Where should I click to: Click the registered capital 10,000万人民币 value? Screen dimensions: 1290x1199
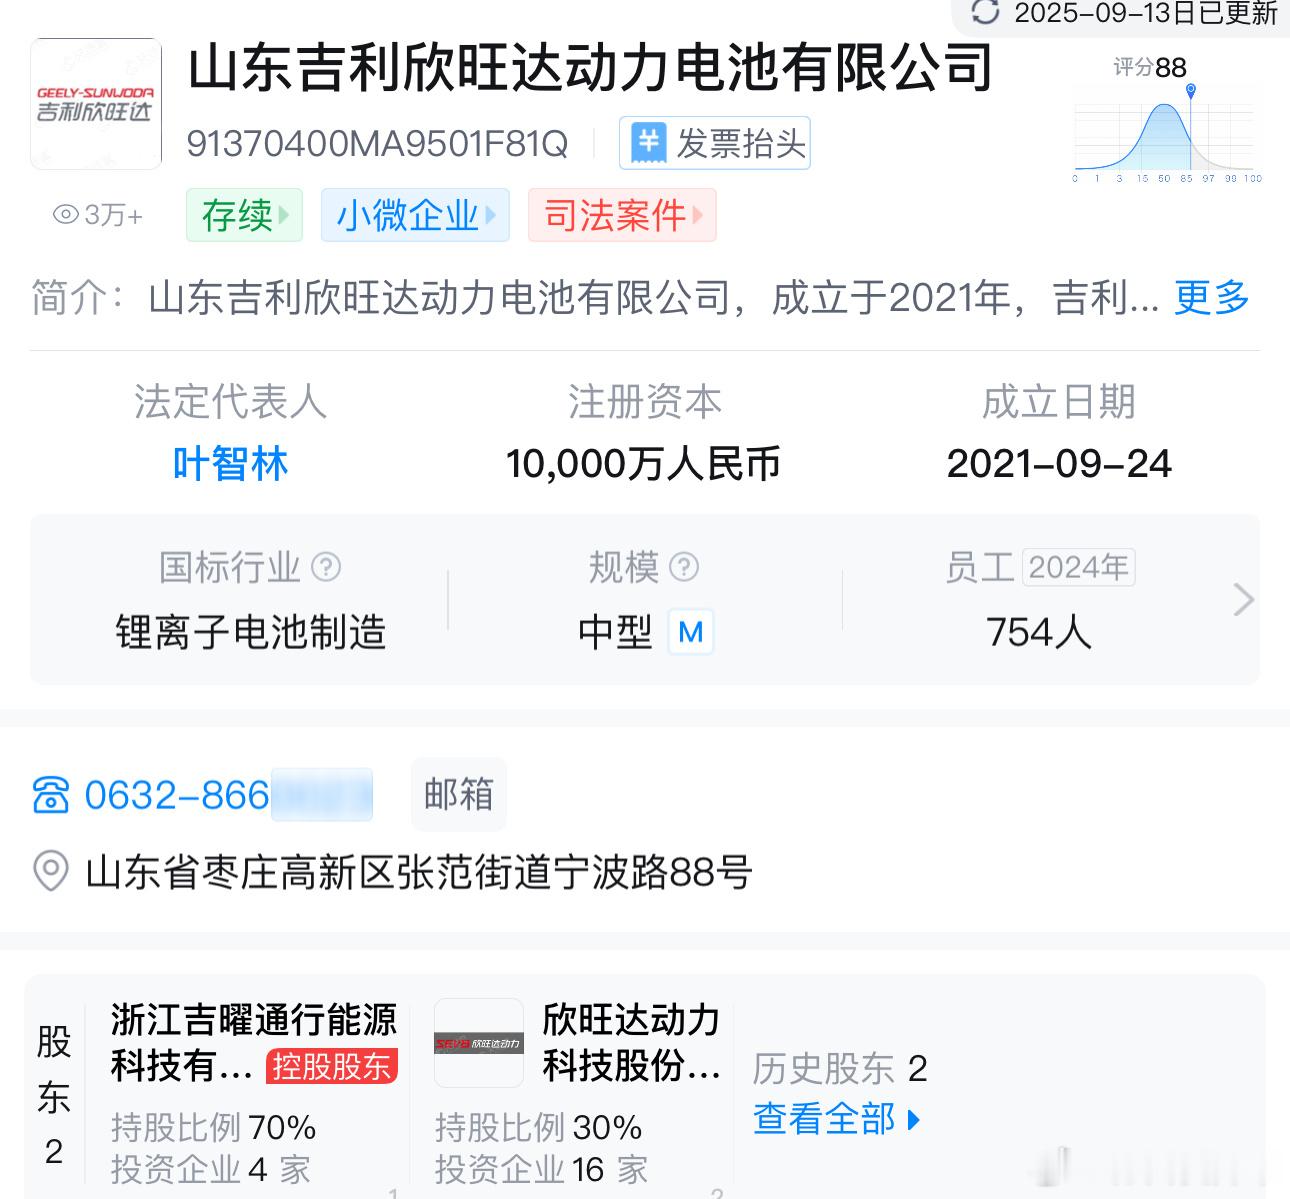coord(643,464)
